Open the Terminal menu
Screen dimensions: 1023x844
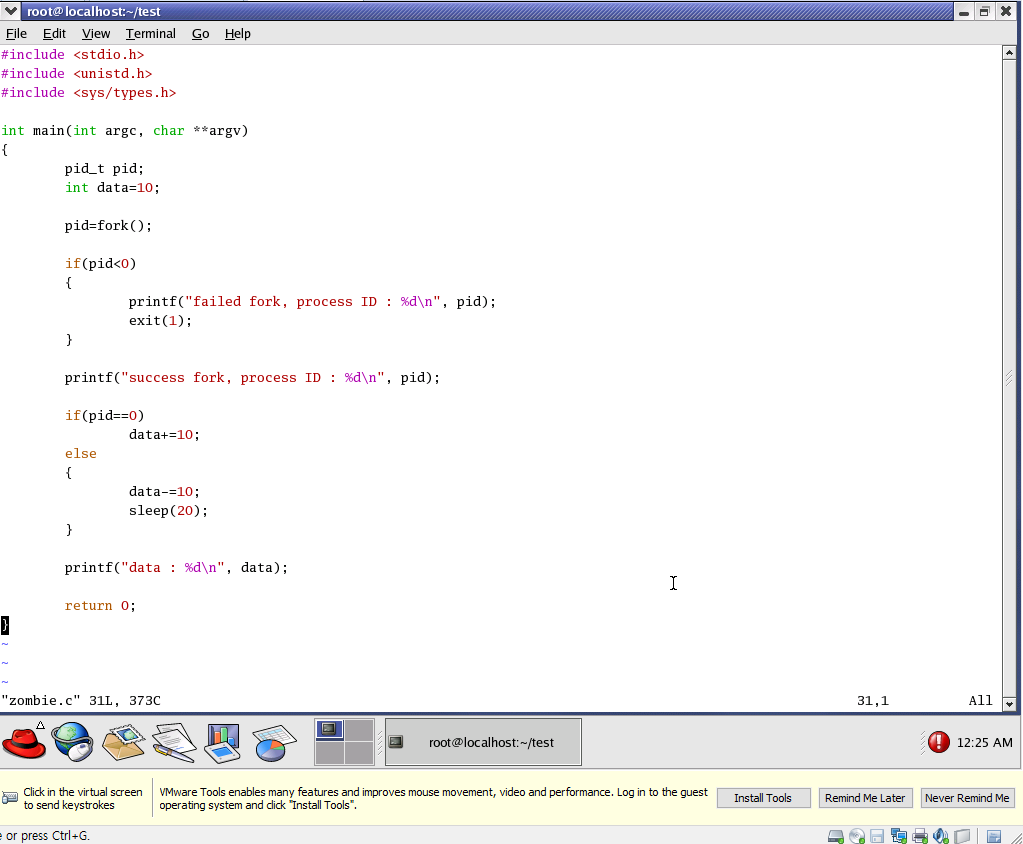pos(150,33)
